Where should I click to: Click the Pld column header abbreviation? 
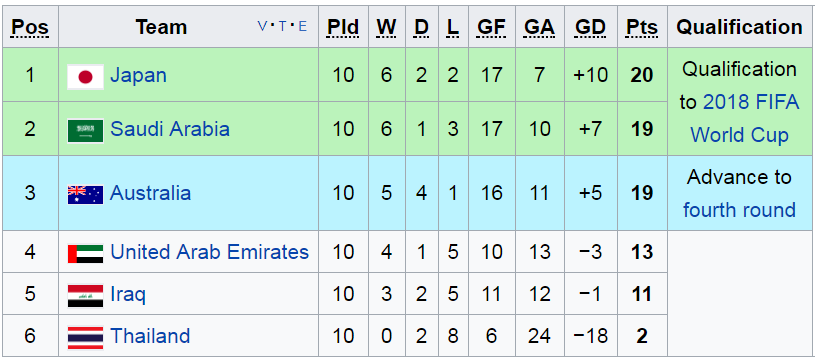(343, 27)
